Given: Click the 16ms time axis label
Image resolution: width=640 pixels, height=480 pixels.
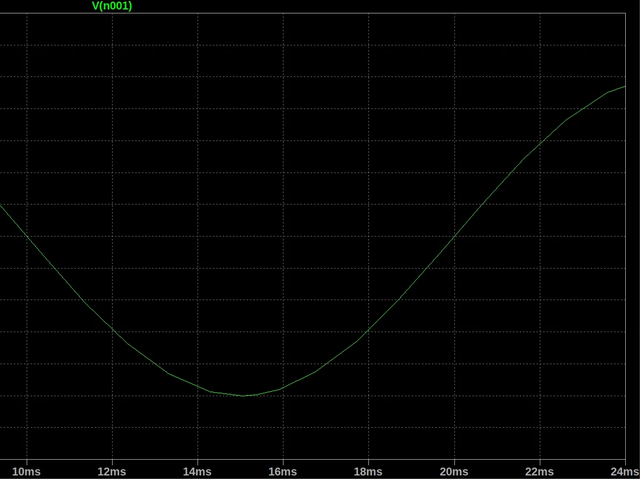Looking at the screenshot, I should coord(283,471).
